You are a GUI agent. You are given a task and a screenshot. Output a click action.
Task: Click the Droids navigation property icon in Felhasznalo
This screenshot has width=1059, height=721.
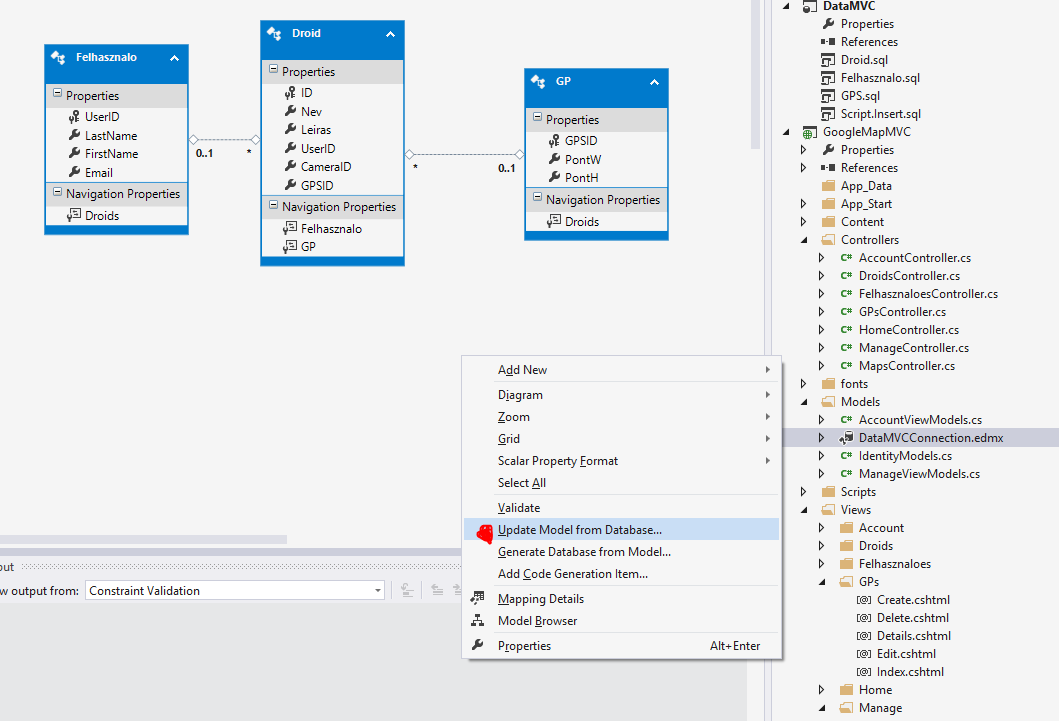coord(74,215)
